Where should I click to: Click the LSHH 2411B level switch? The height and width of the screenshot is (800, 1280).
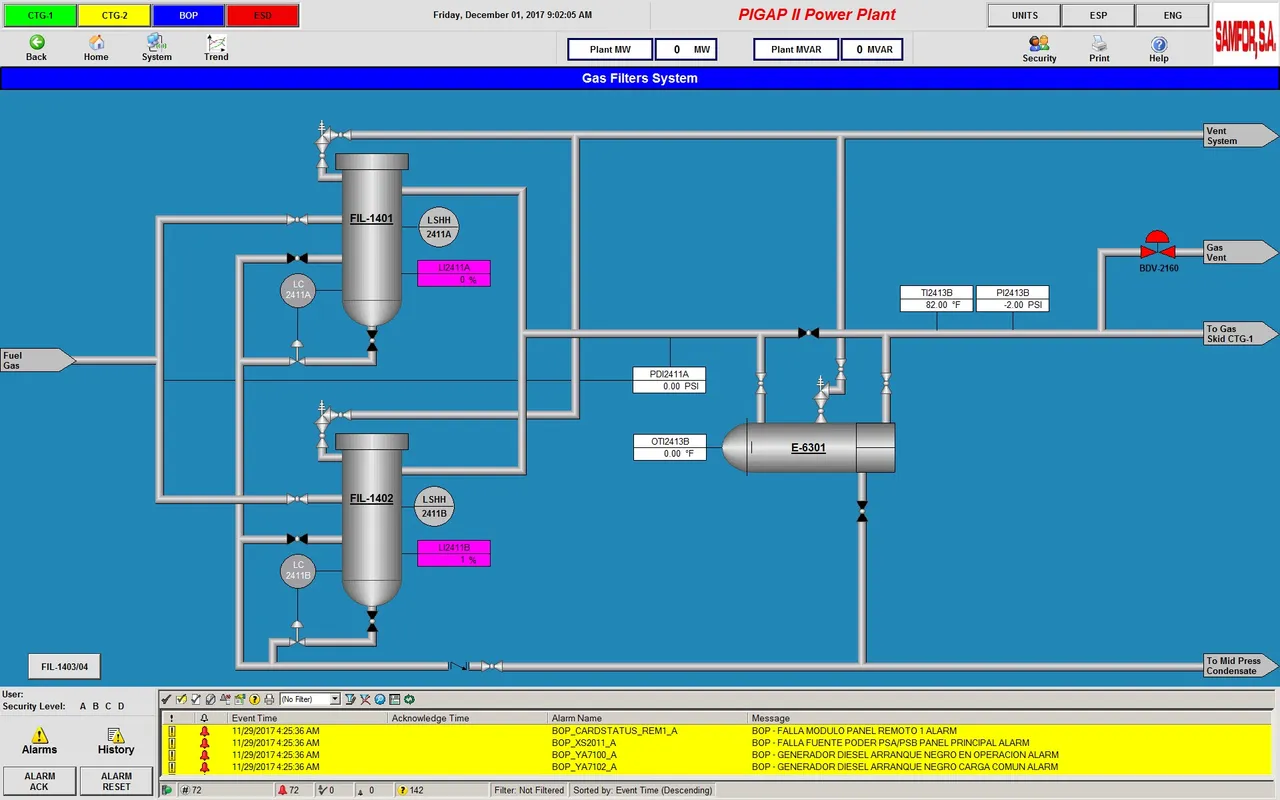pyautogui.click(x=434, y=506)
